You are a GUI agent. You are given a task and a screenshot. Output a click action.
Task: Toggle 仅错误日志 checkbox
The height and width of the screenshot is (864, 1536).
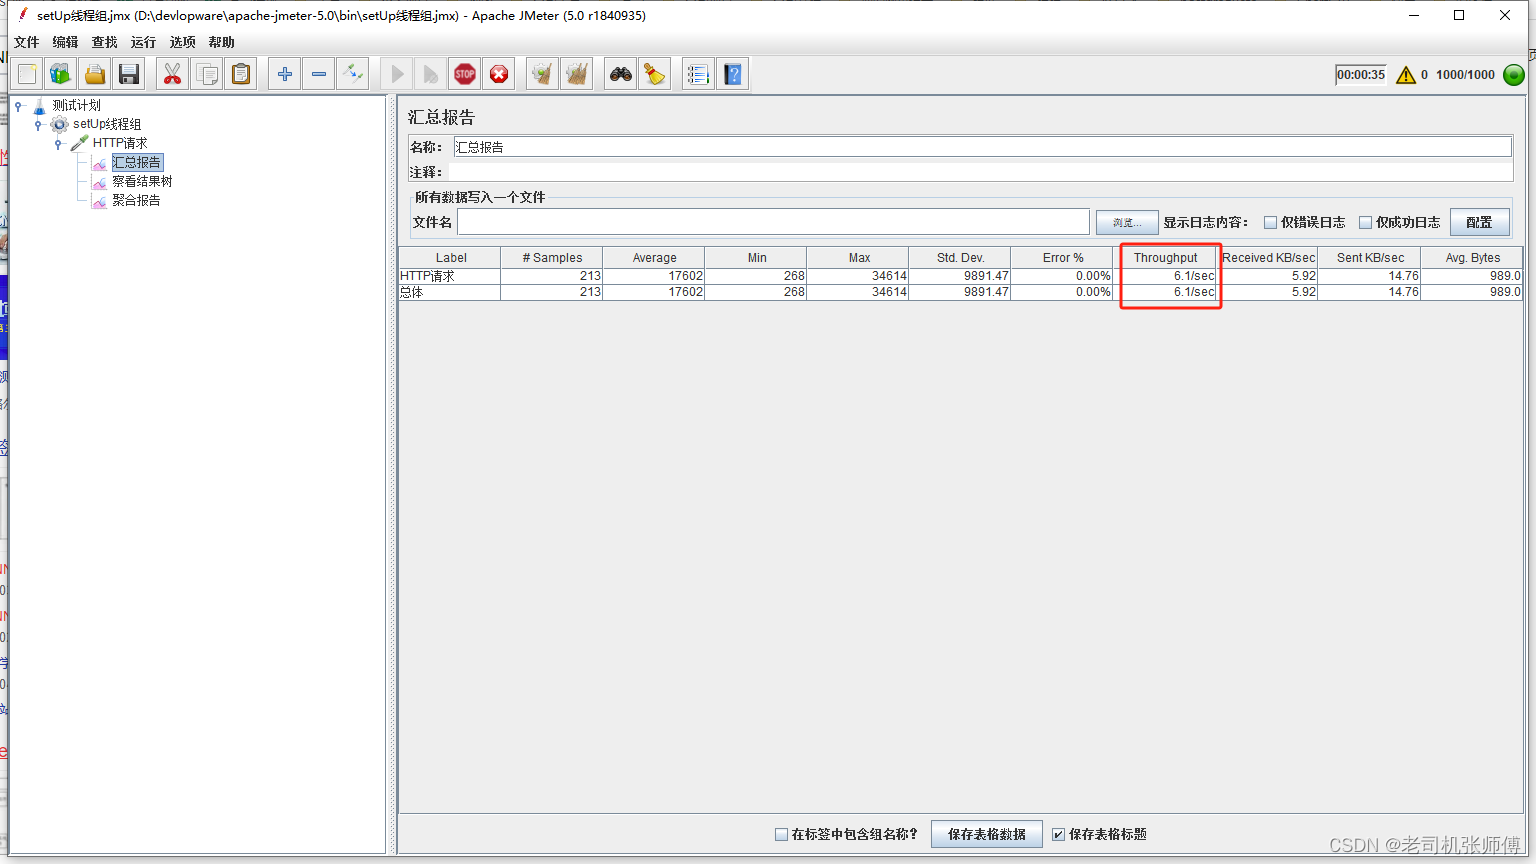point(1270,222)
